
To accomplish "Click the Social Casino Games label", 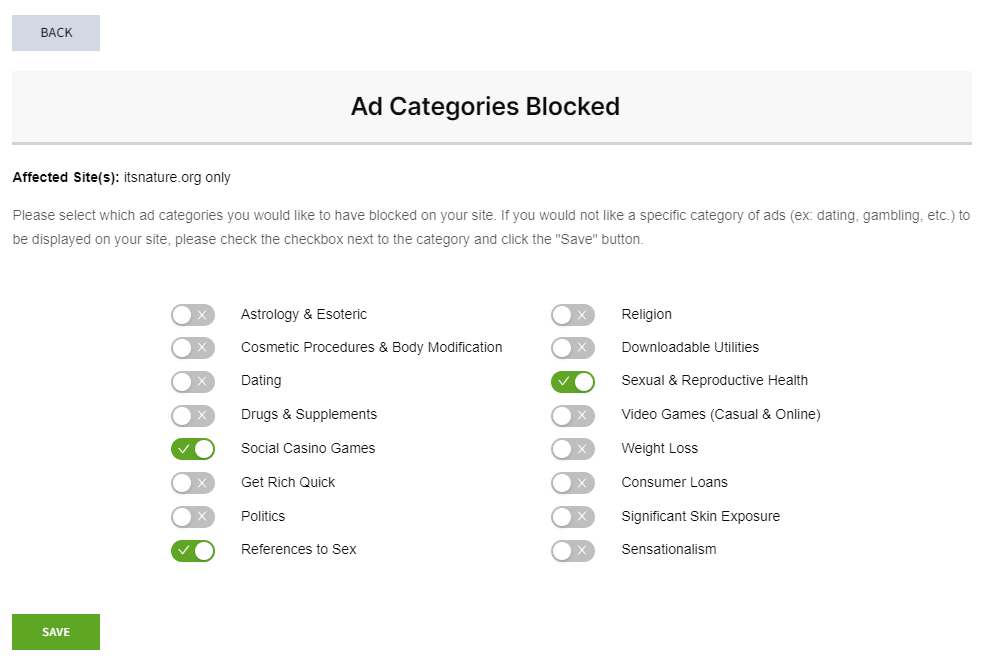I will click(308, 448).
